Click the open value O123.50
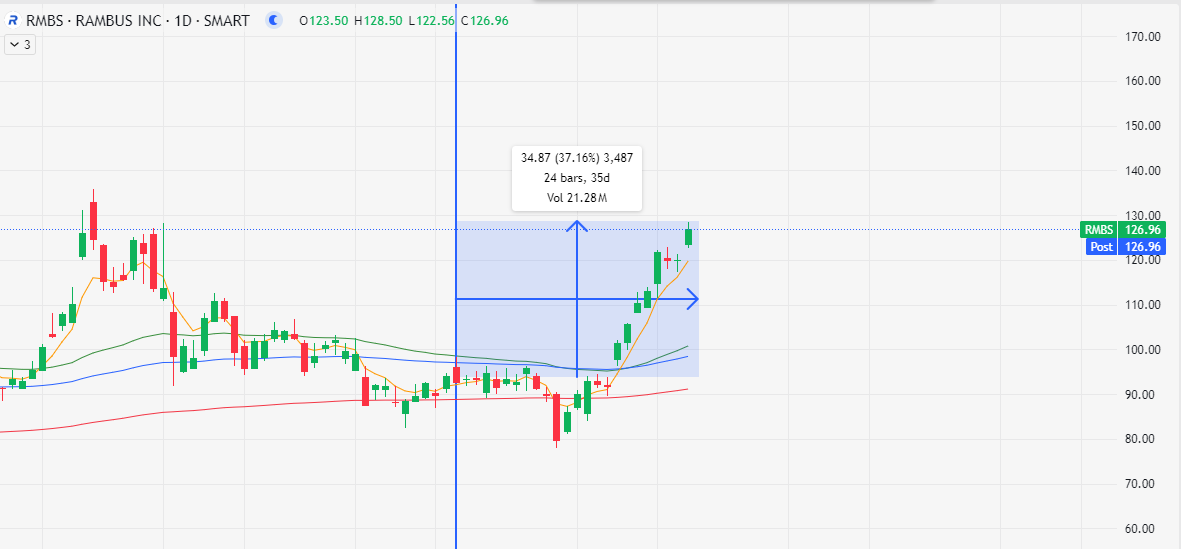Screen dimensions: 1181x549 pos(324,21)
